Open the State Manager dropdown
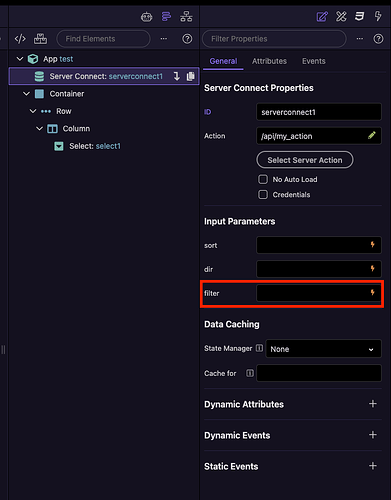 click(x=323, y=349)
